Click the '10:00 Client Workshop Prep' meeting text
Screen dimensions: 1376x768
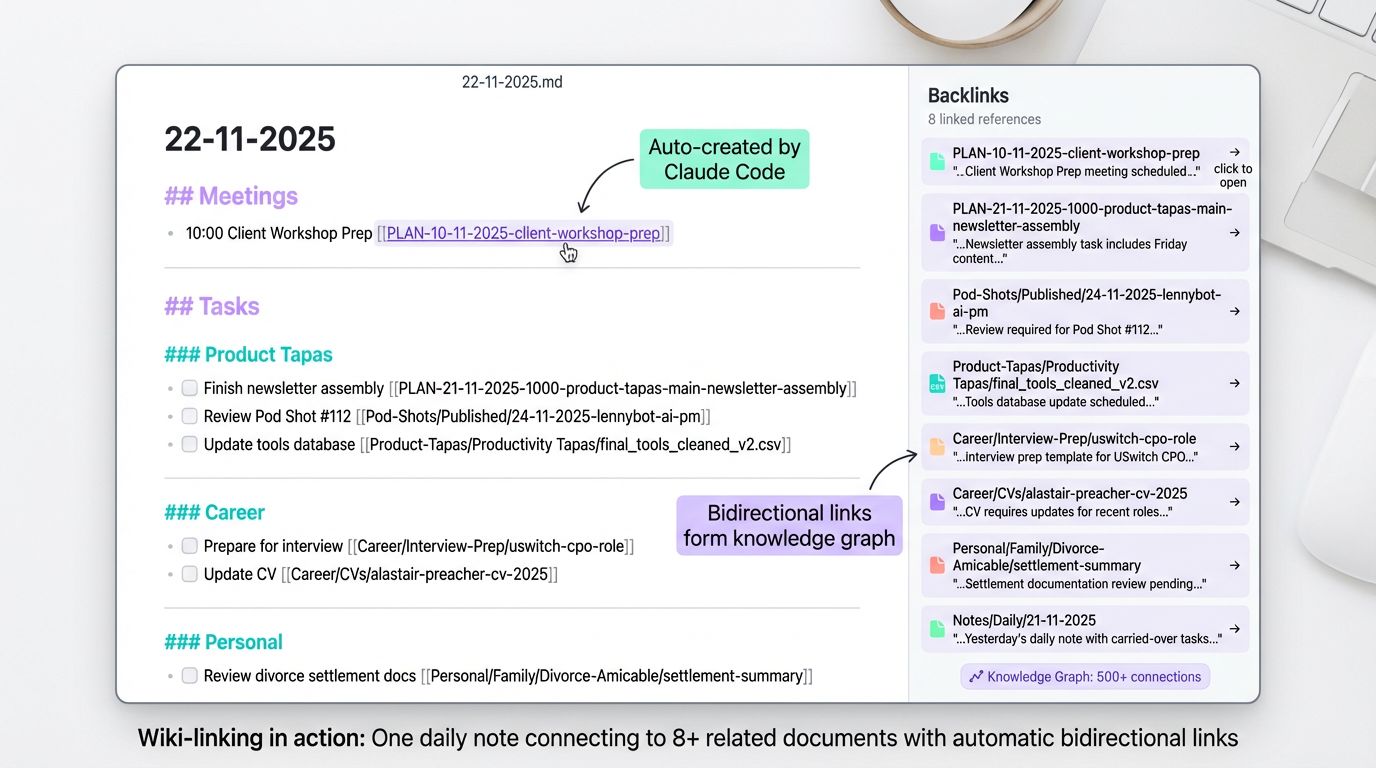pos(279,233)
